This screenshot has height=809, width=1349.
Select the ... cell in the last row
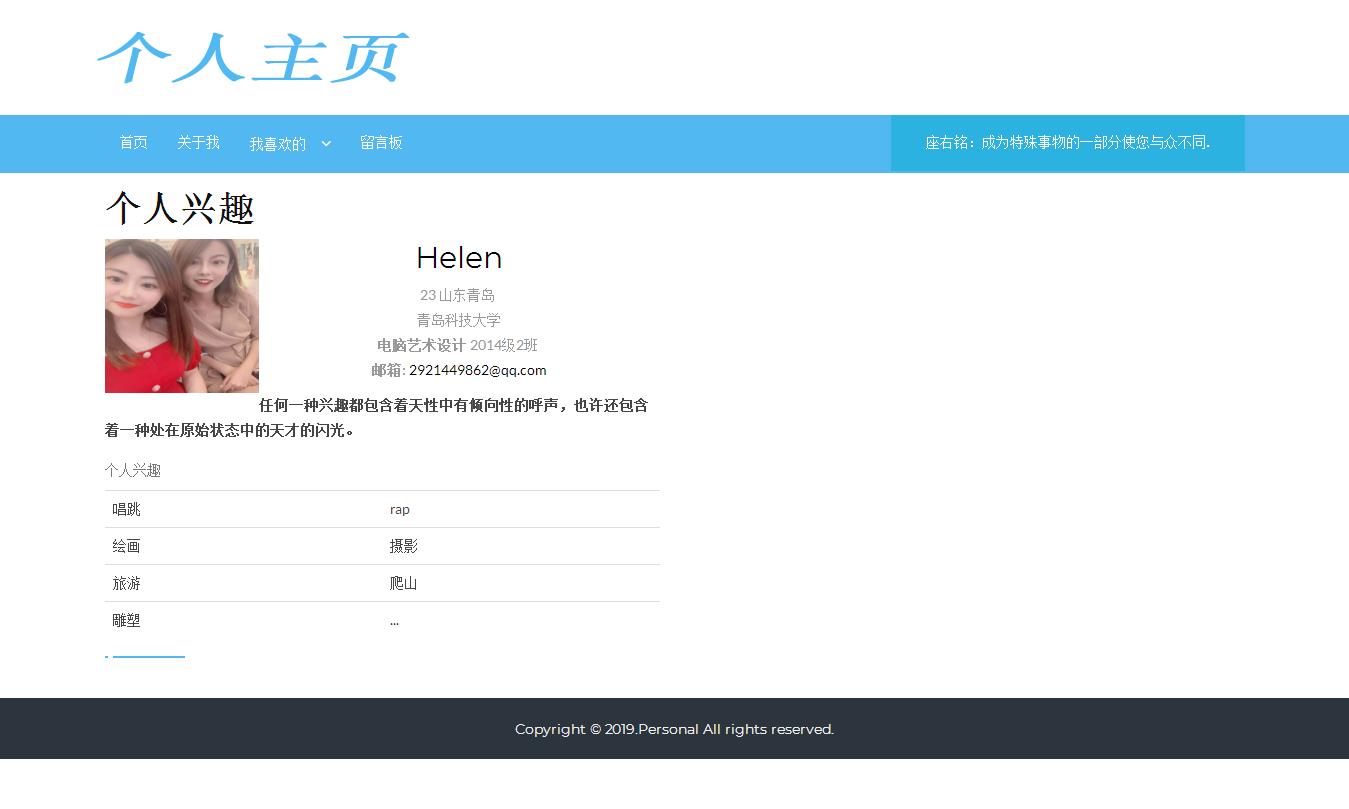521,620
